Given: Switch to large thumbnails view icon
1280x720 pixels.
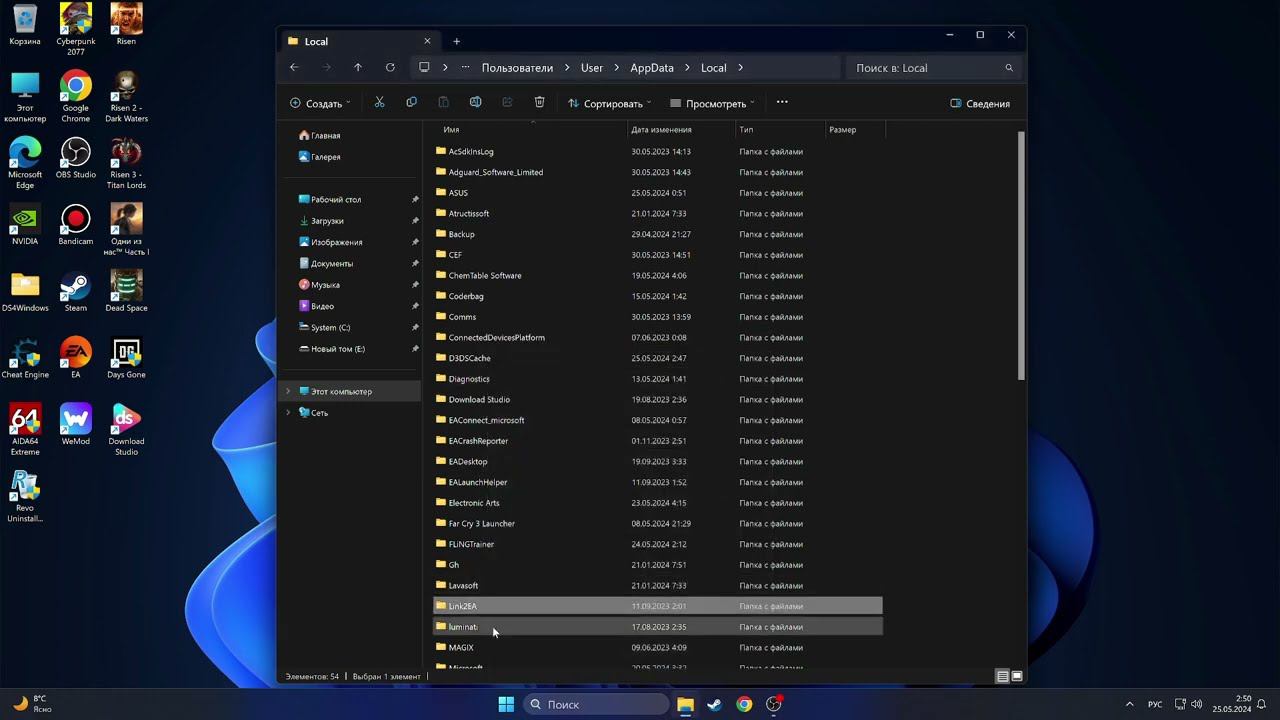Looking at the screenshot, I should coord(1017,676).
